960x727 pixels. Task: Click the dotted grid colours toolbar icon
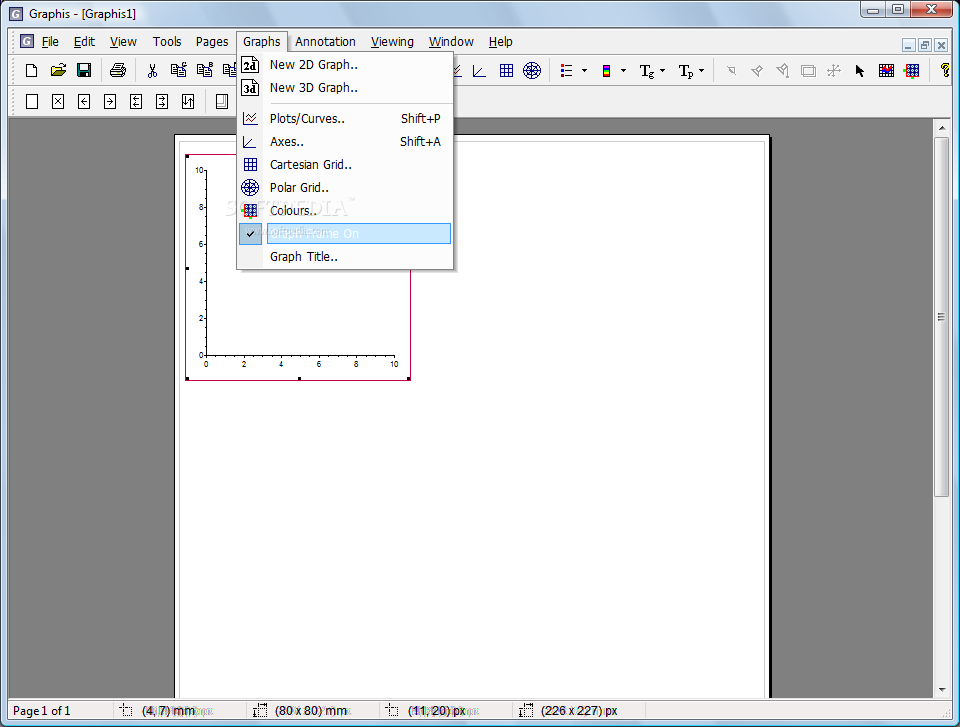pyautogui.click(x=912, y=71)
